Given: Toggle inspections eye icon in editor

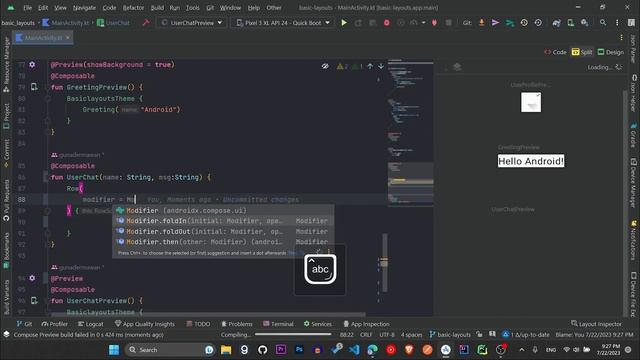Looking at the screenshot, I should click(x=325, y=66).
